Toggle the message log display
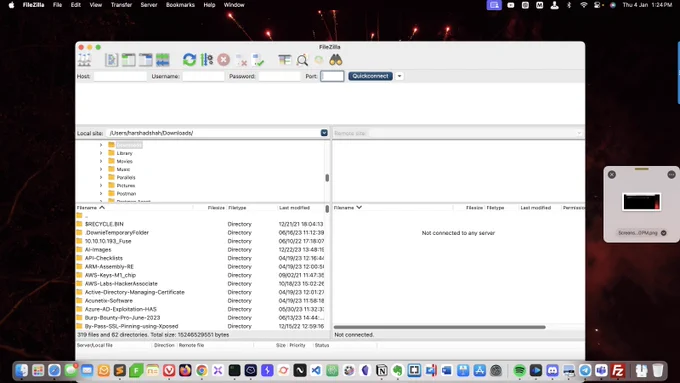The image size is (680, 383). coord(111,60)
